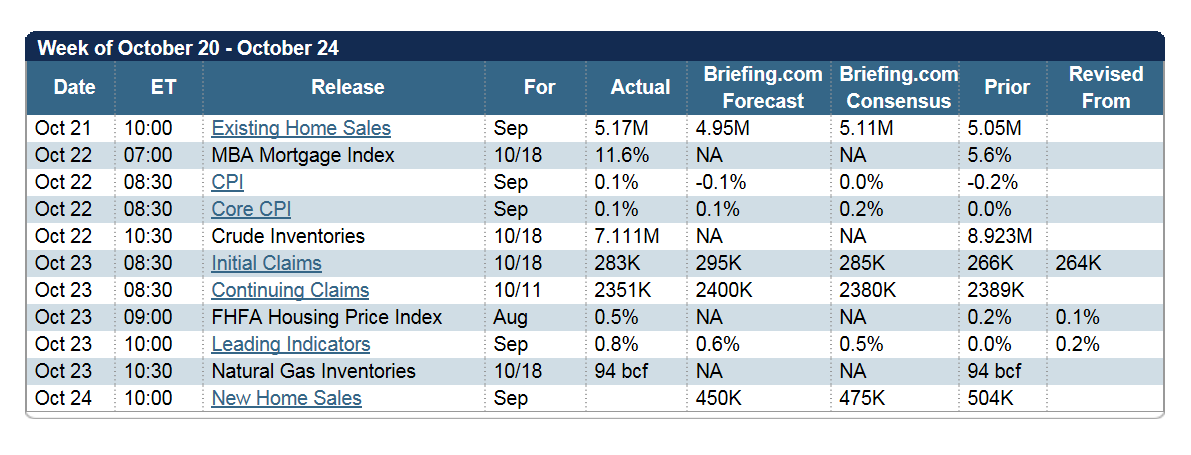Click the Natural Gas Inventories label

tap(314, 371)
